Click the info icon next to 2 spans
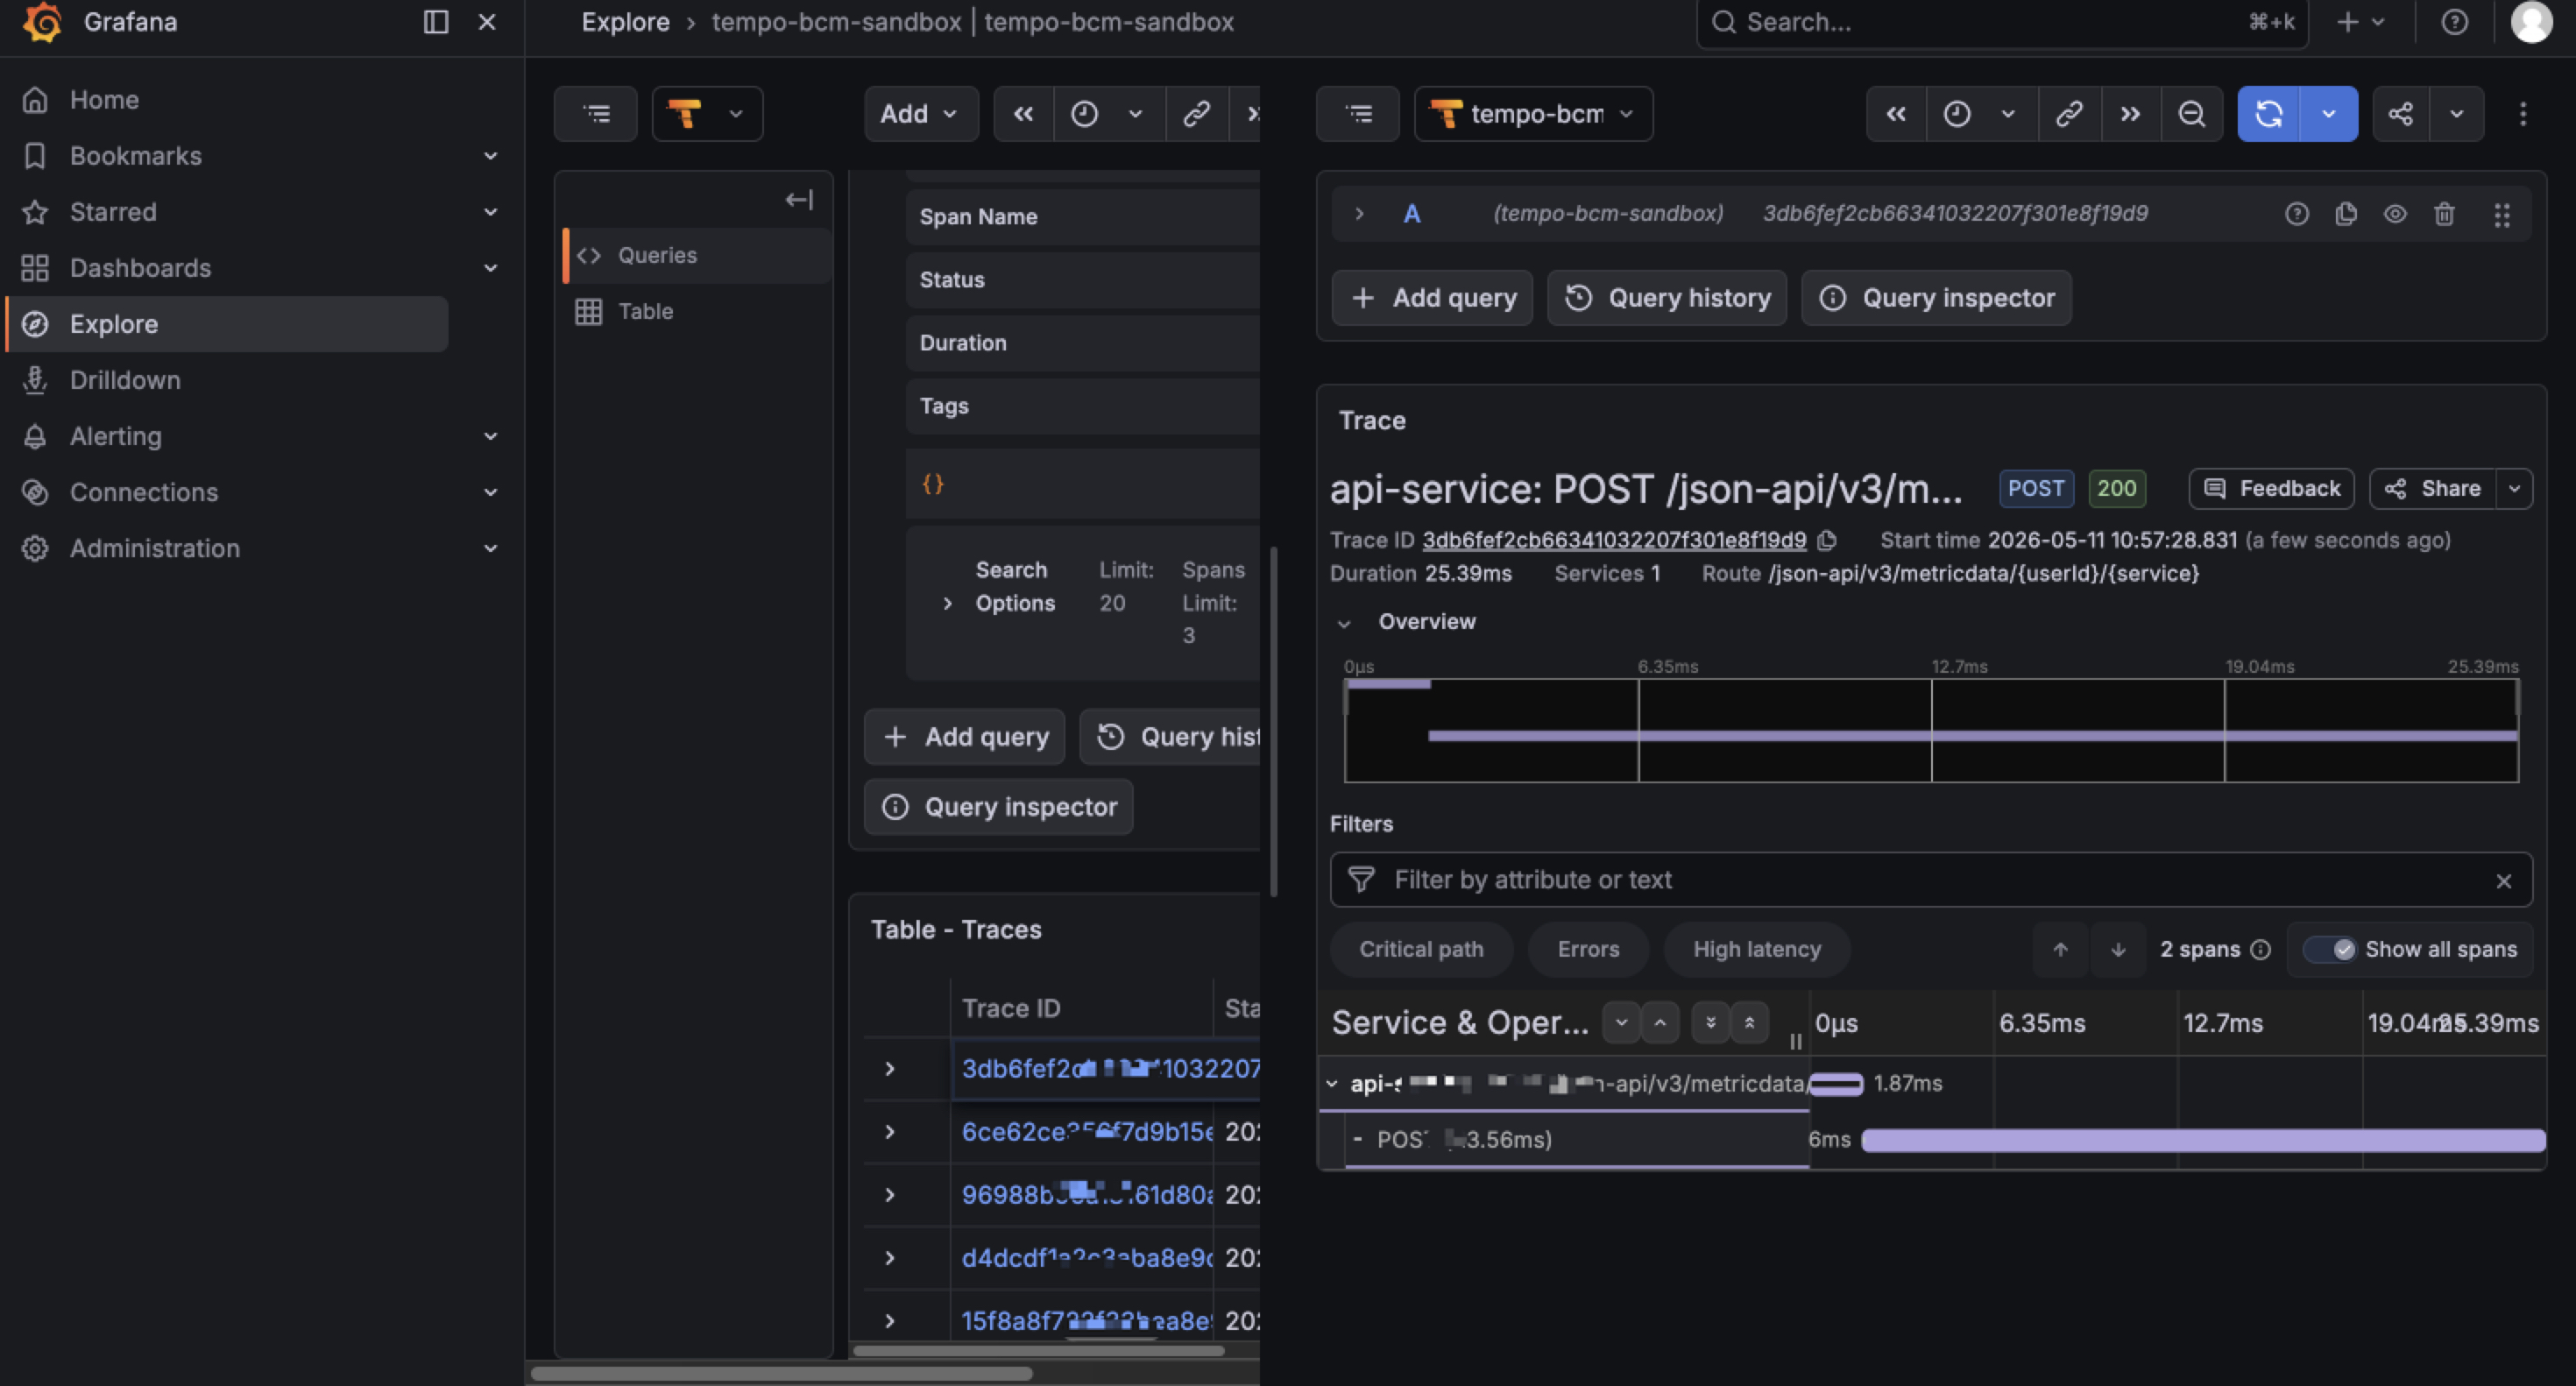Screen dimensions: 2576x1386 pos(2260,950)
